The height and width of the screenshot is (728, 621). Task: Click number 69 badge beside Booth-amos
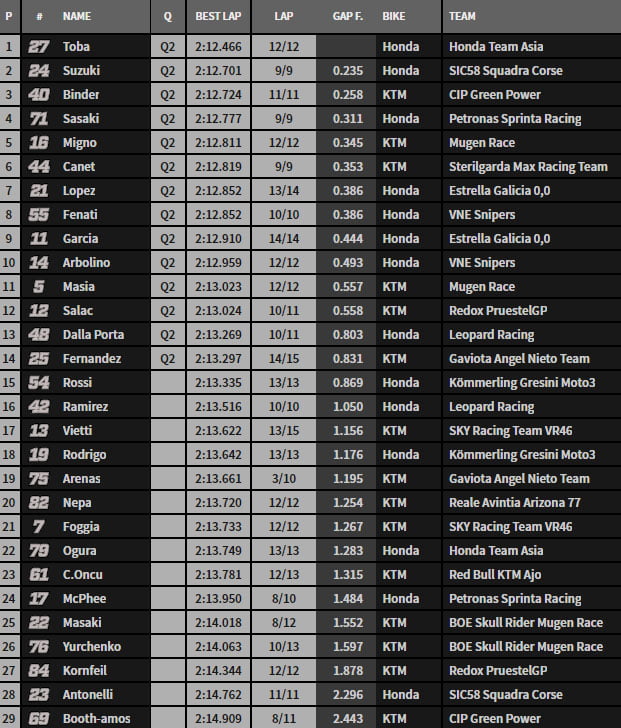click(39, 719)
